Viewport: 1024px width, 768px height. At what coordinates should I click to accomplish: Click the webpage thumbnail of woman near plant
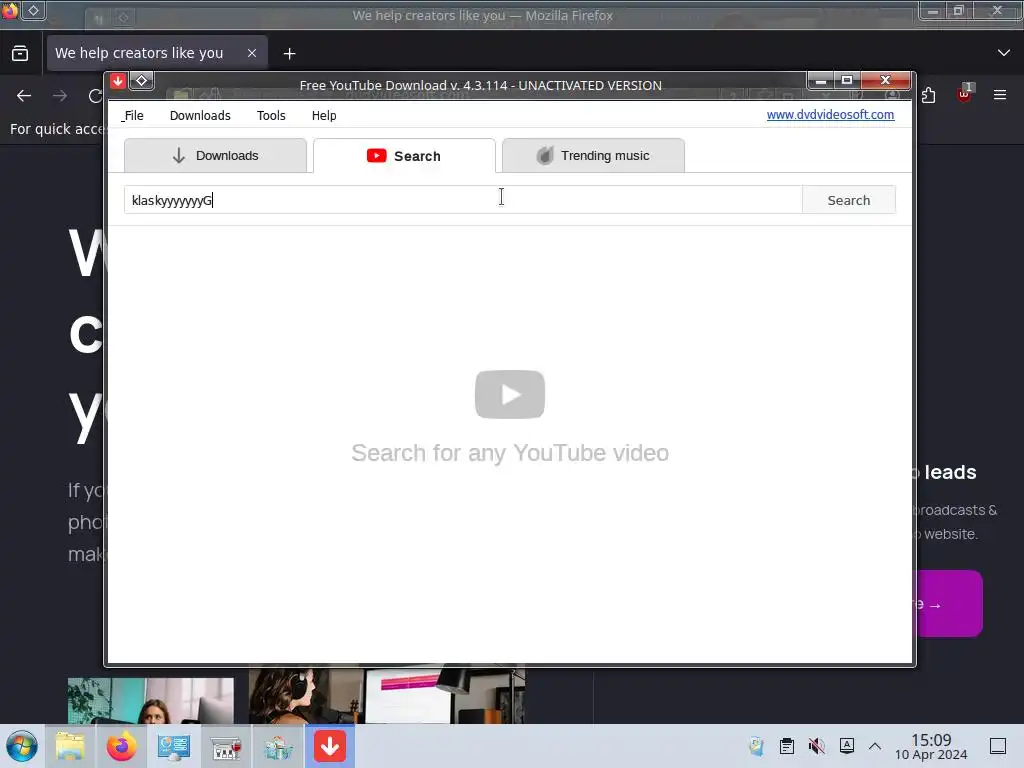[x=151, y=700]
